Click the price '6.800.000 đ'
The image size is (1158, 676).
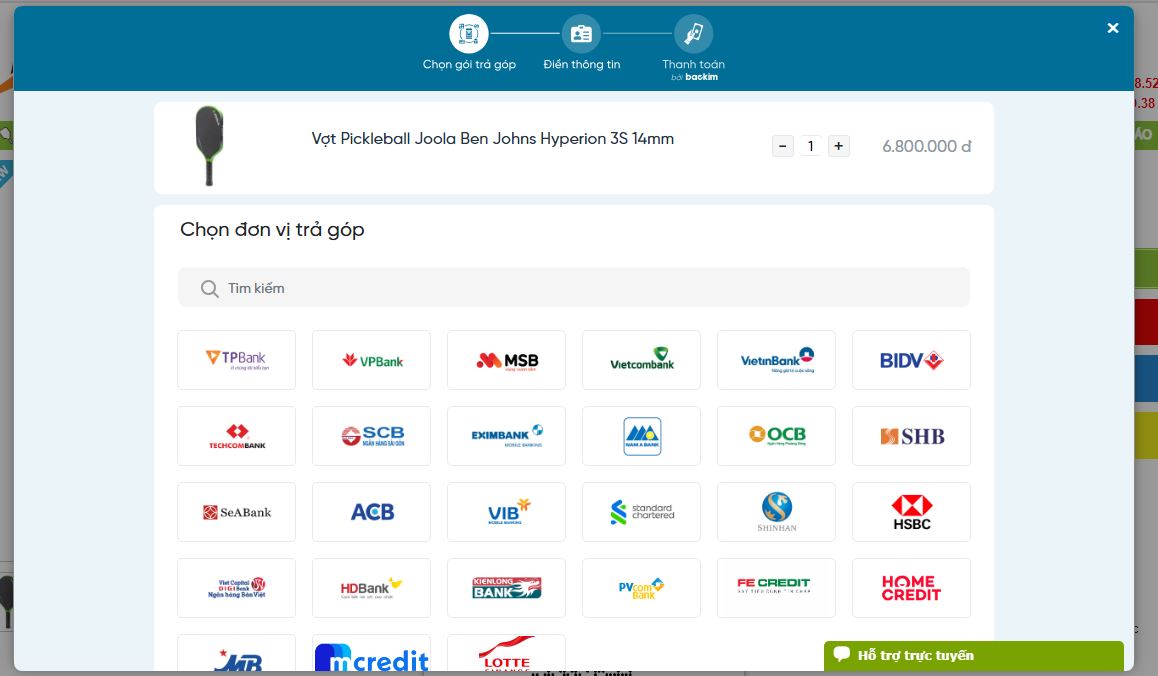click(927, 146)
